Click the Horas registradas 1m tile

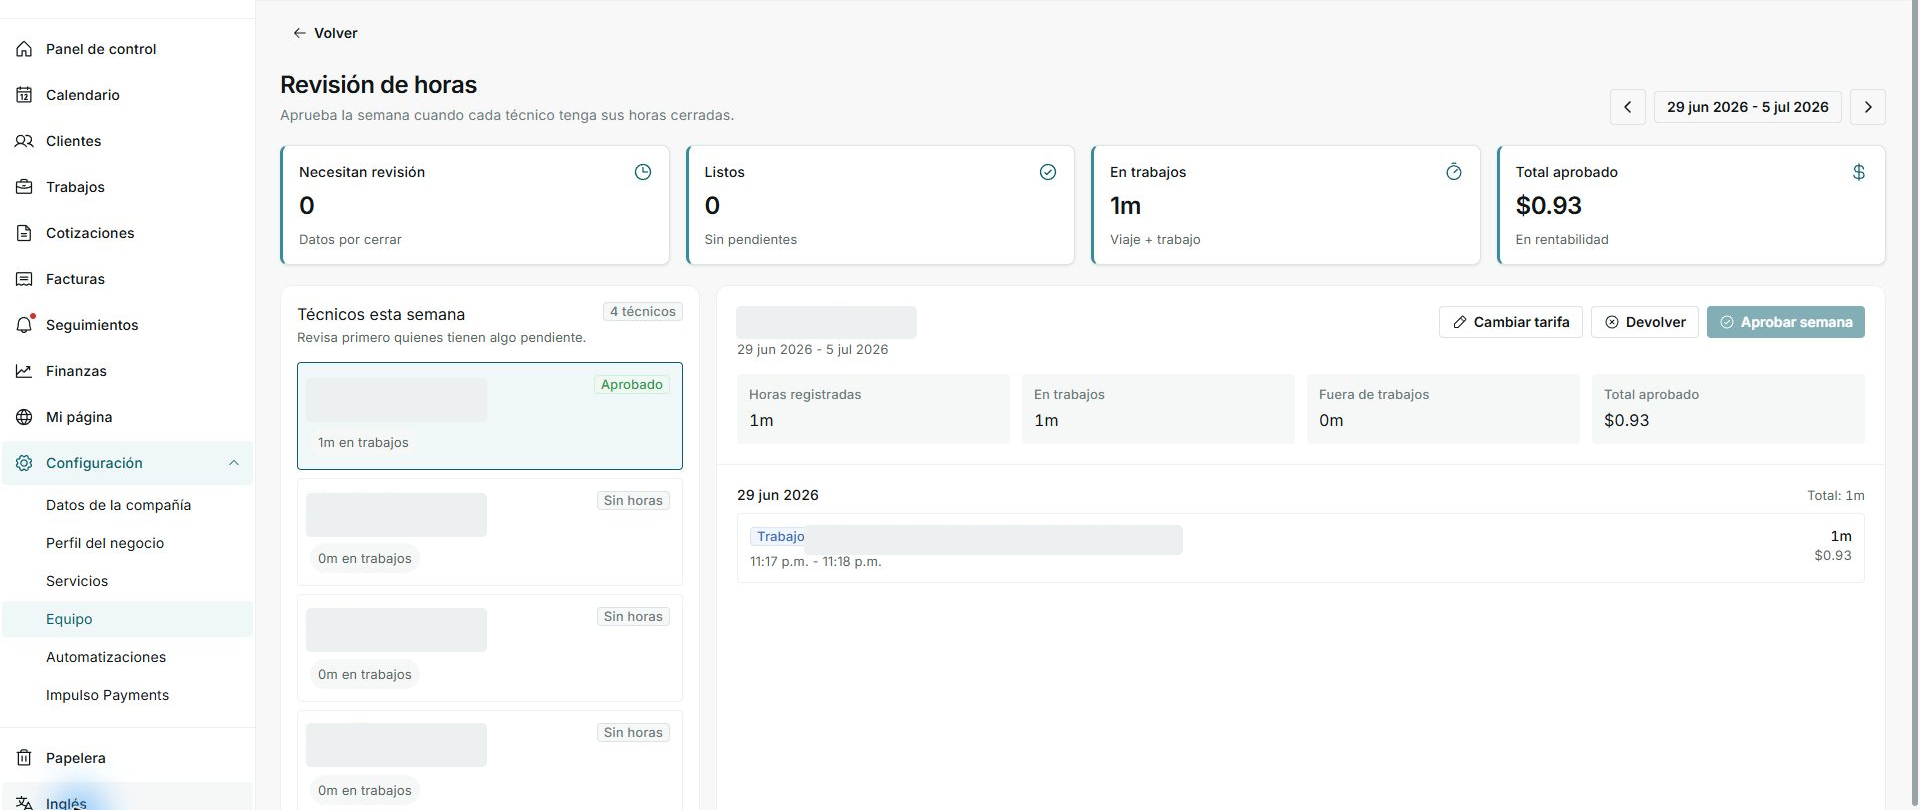tap(873, 408)
